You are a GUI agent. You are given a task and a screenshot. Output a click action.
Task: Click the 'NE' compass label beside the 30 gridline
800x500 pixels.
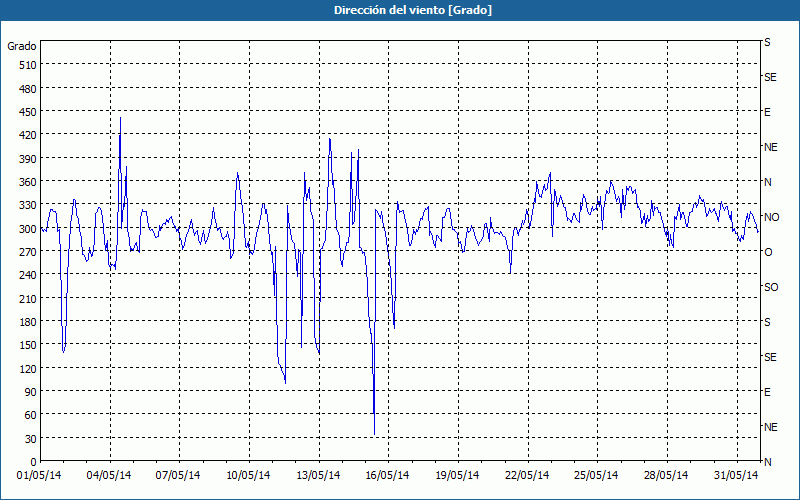click(771, 427)
